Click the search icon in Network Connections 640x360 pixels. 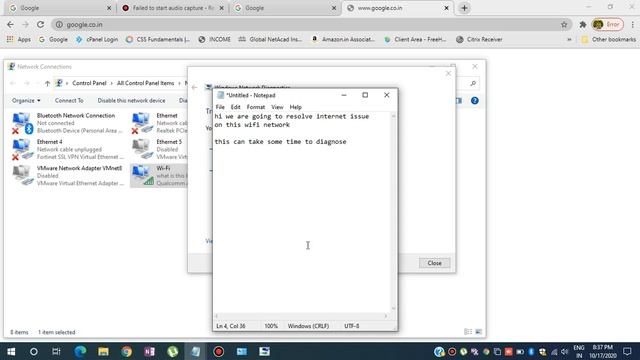click(473, 83)
